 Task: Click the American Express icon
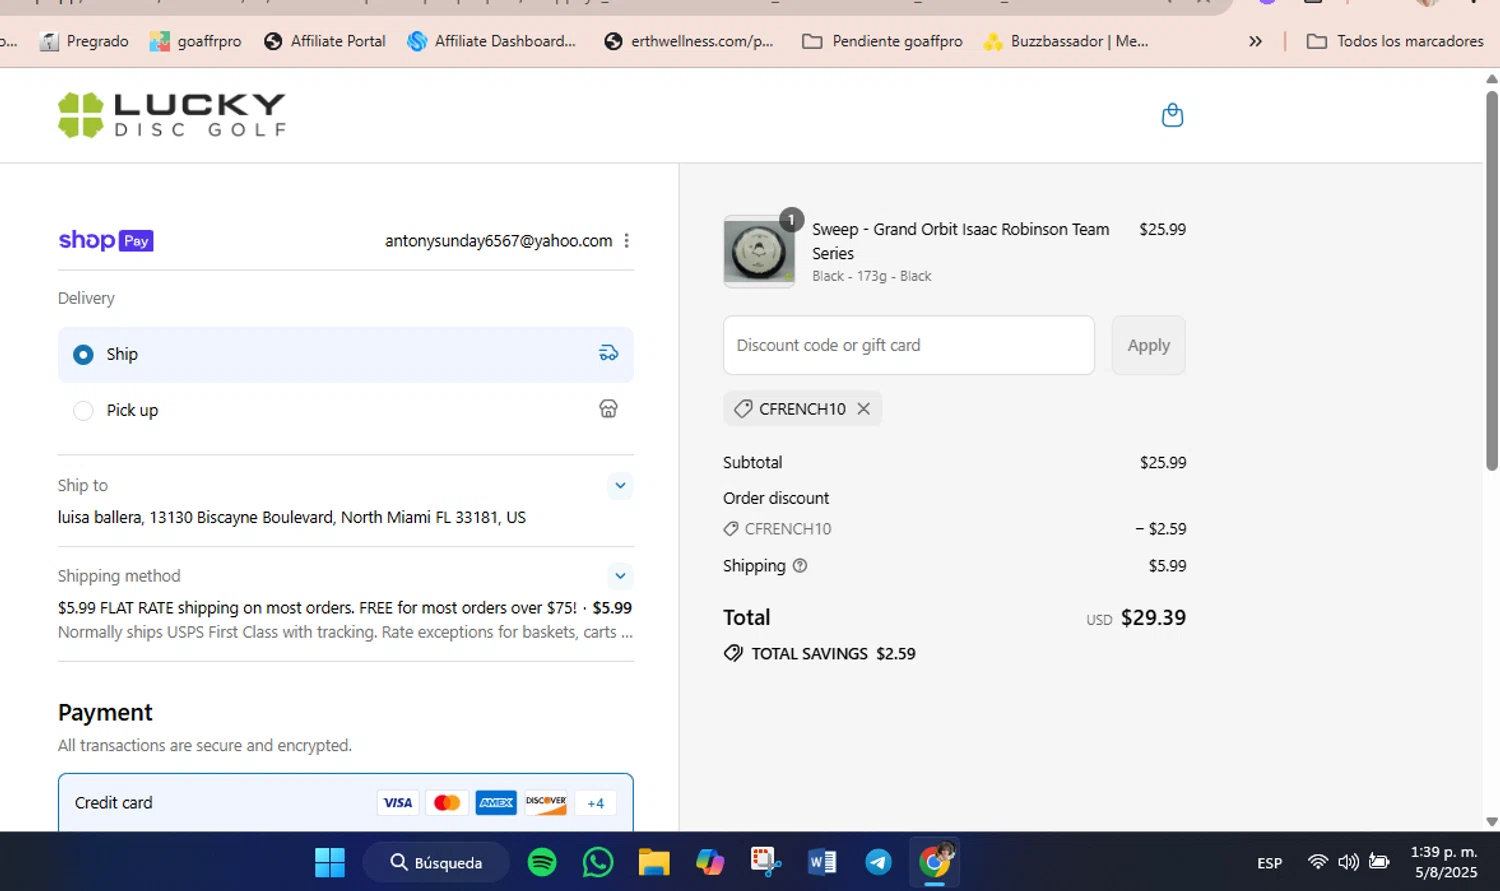point(496,802)
